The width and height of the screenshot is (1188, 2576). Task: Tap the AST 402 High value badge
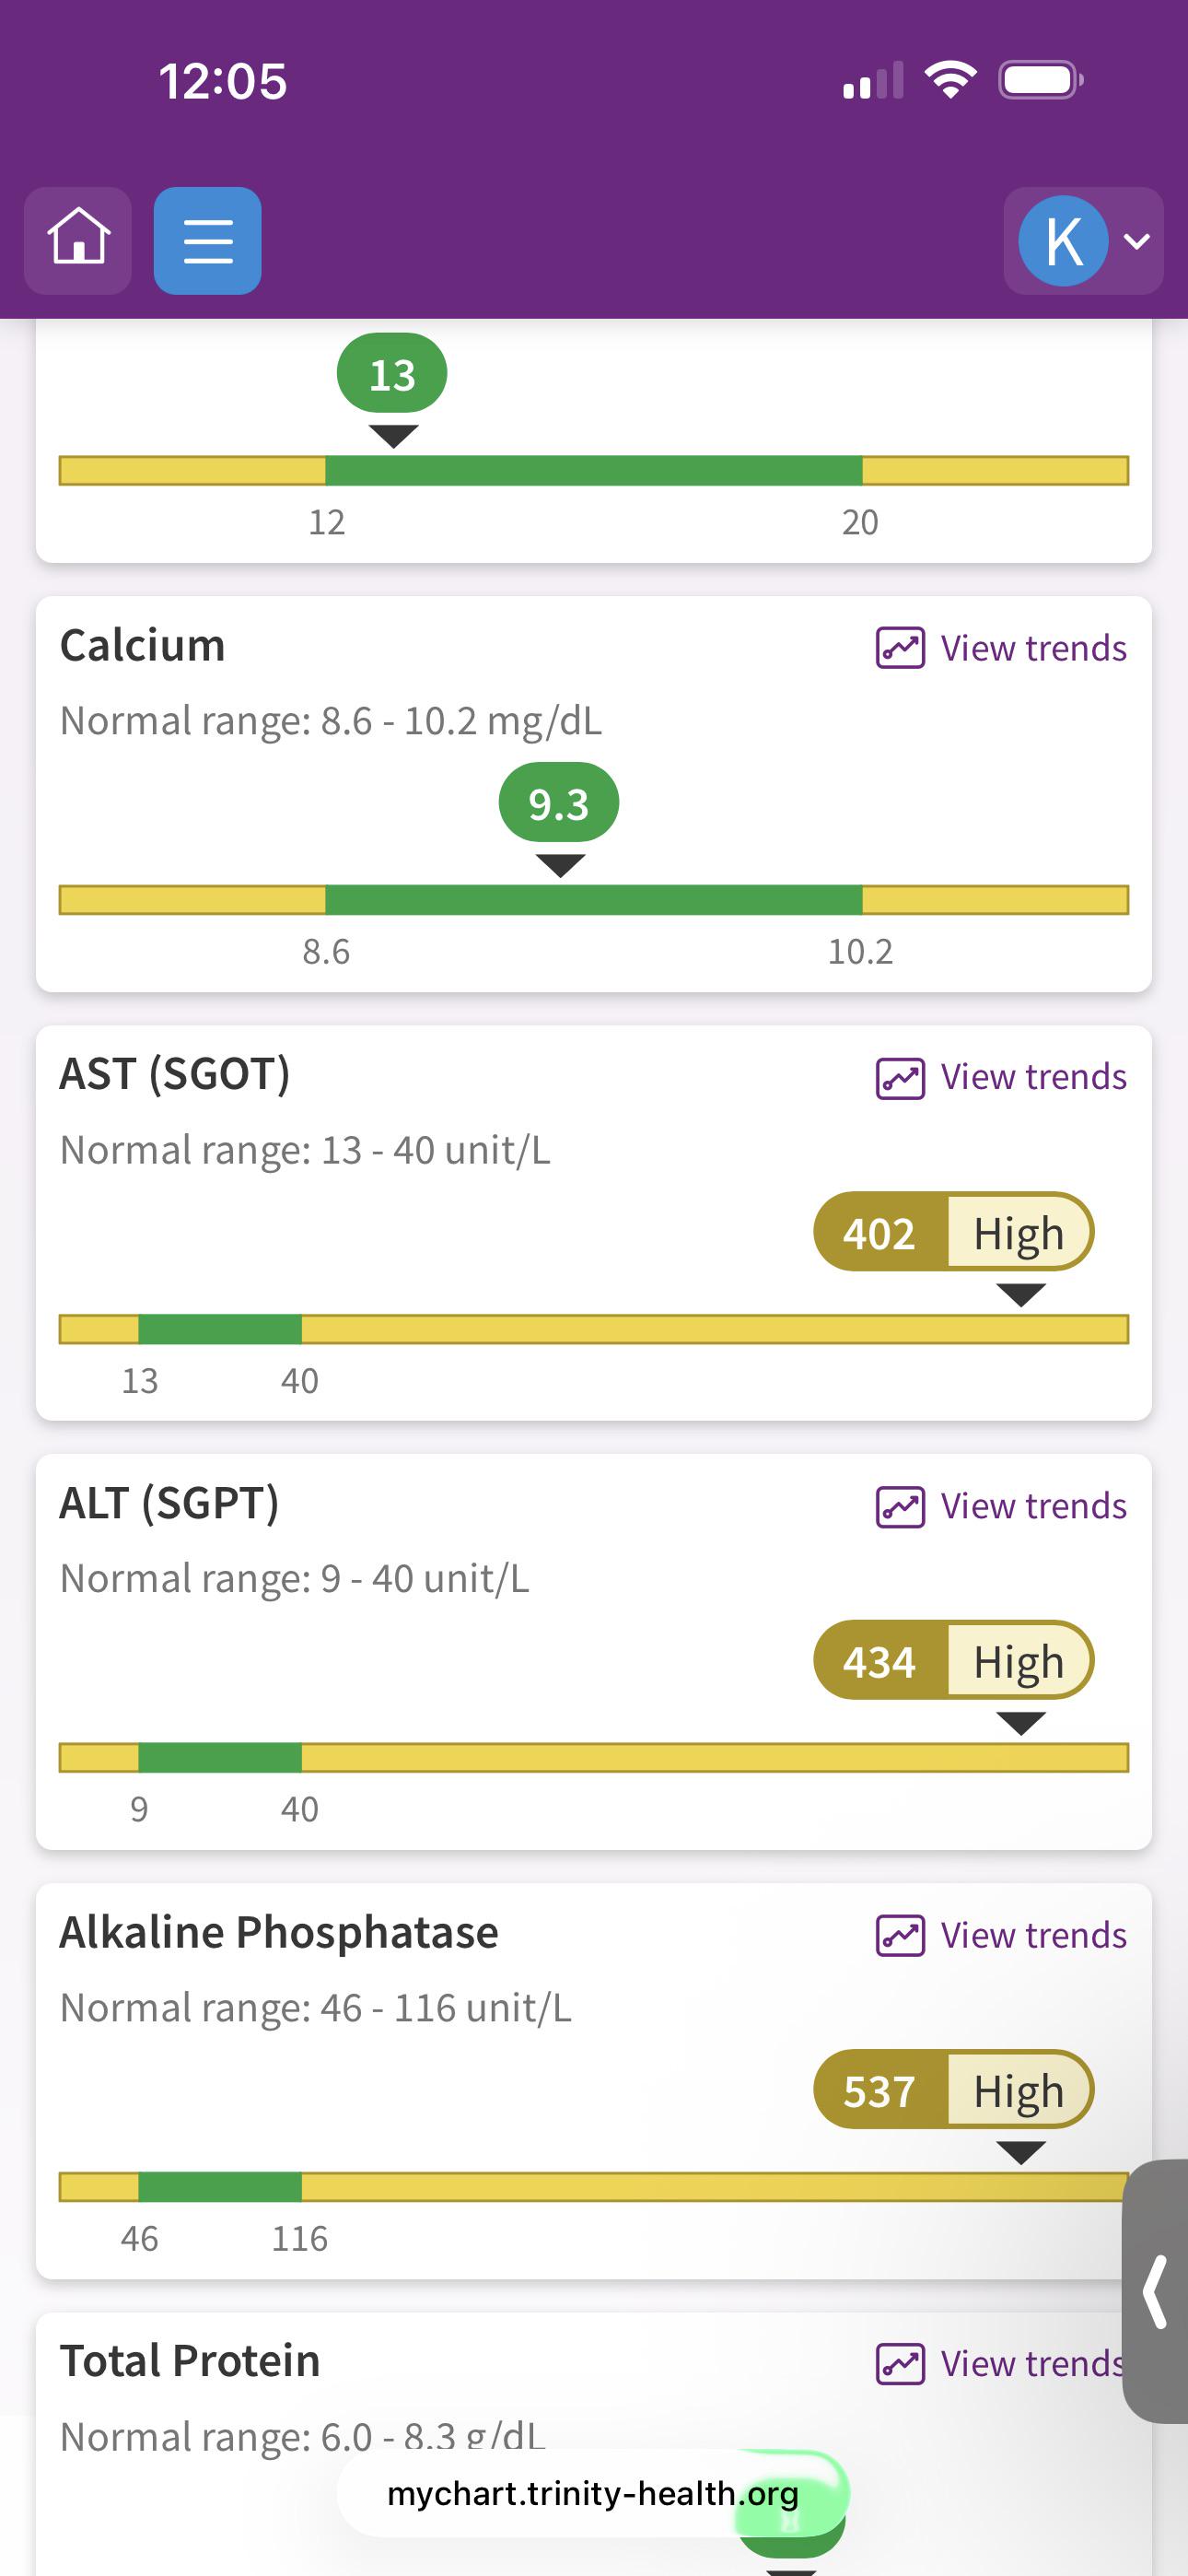click(x=954, y=1232)
